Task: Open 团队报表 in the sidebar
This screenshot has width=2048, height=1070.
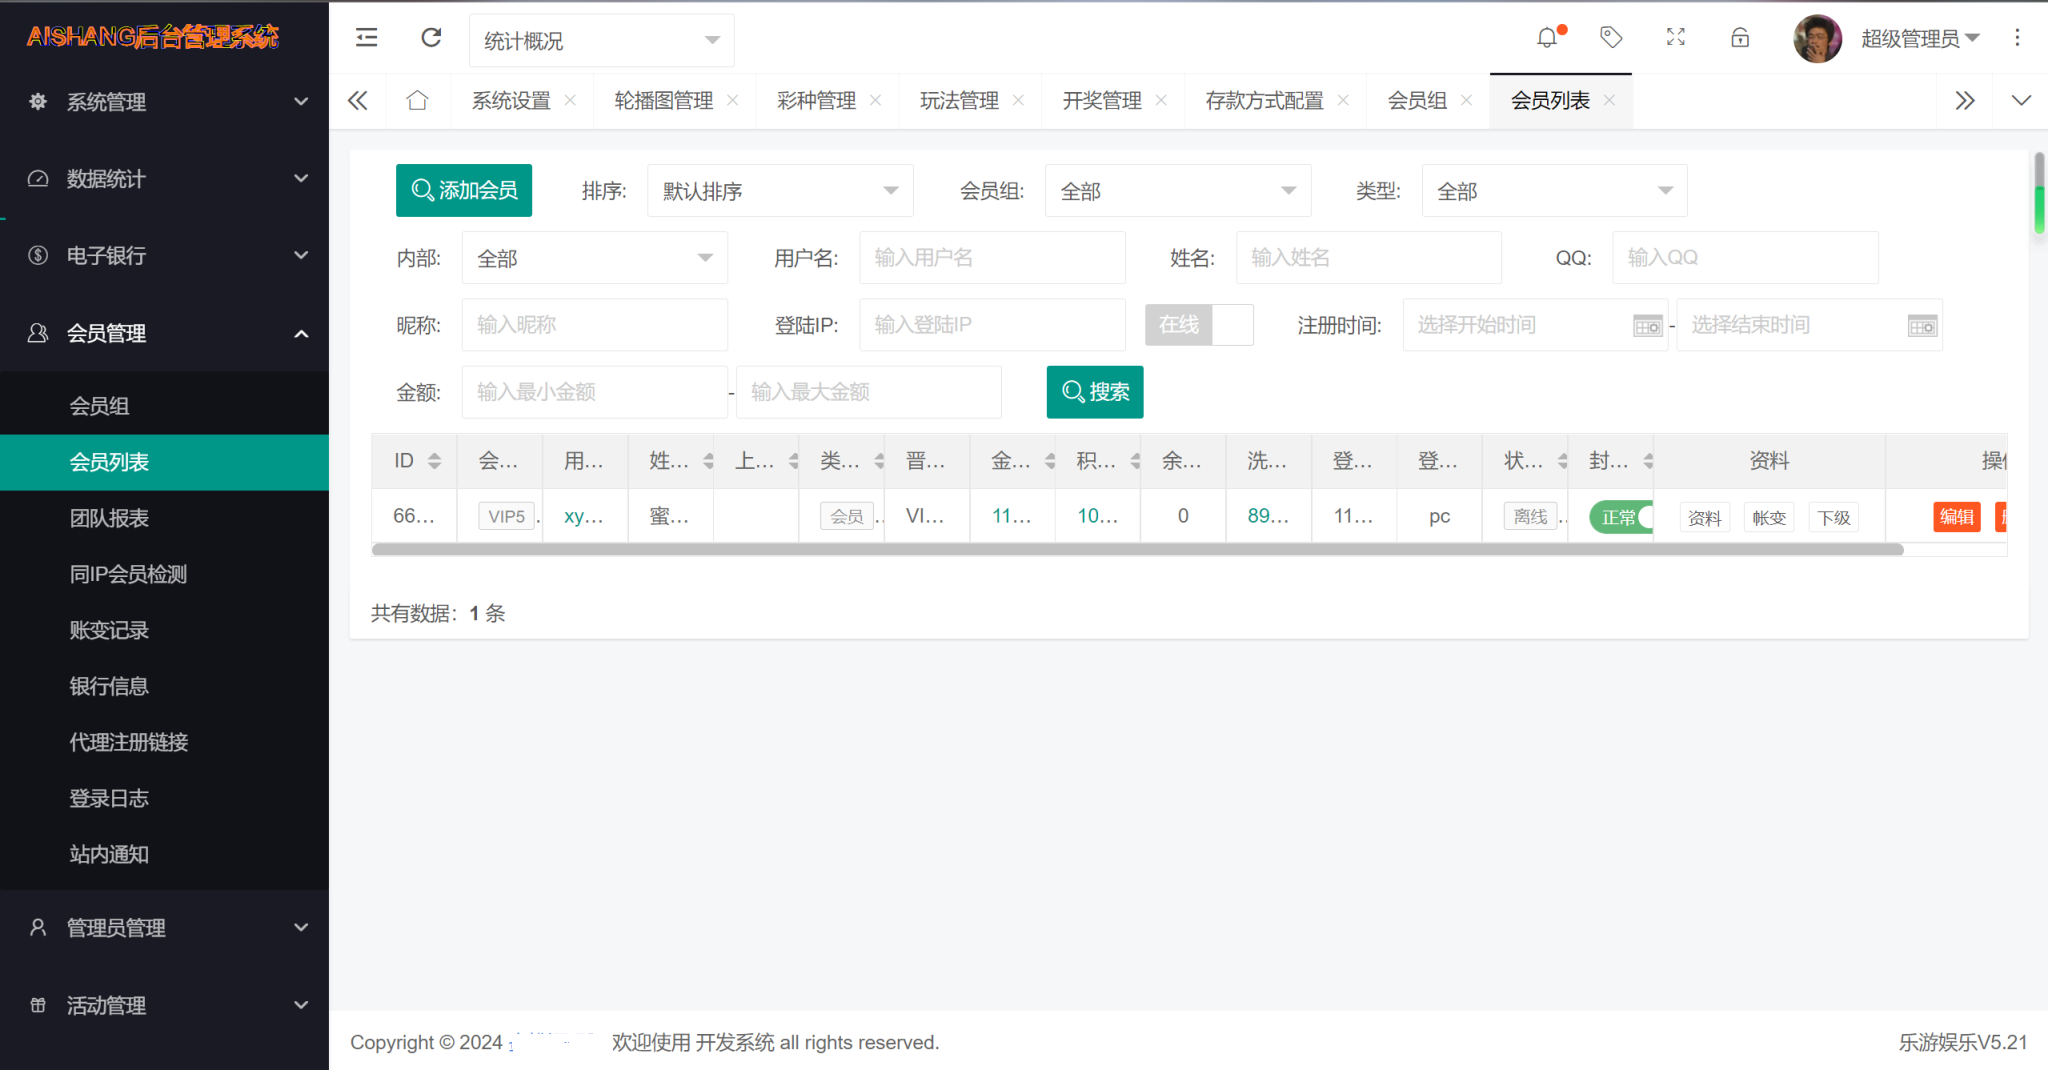Action: coord(109,518)
